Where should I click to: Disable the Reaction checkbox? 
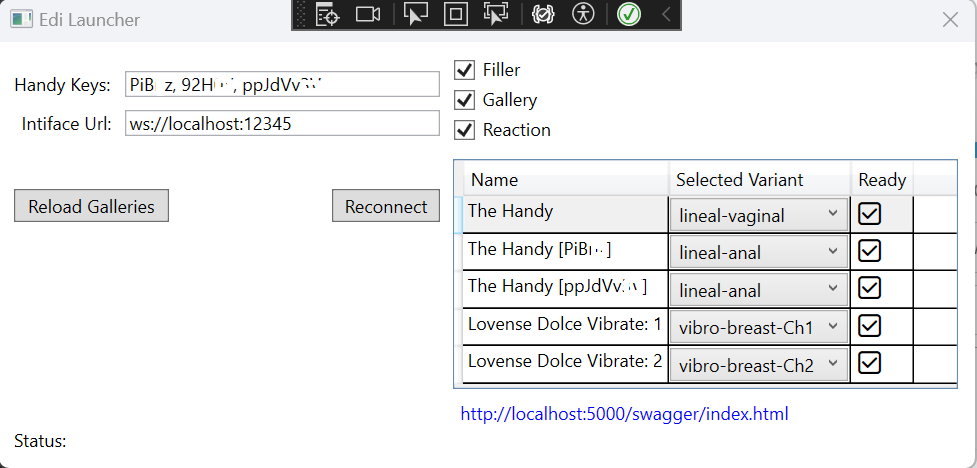click(x=464, y=130)
